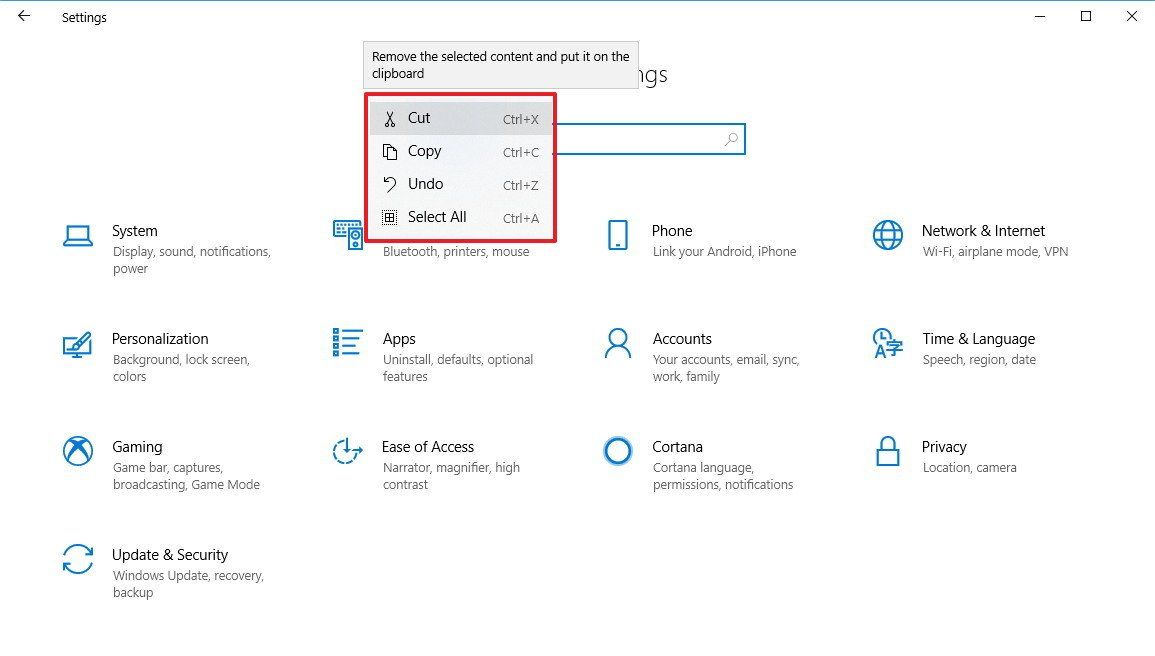Click Undo in the context menu
1155x656 pixels.
[x=425, y=184]
